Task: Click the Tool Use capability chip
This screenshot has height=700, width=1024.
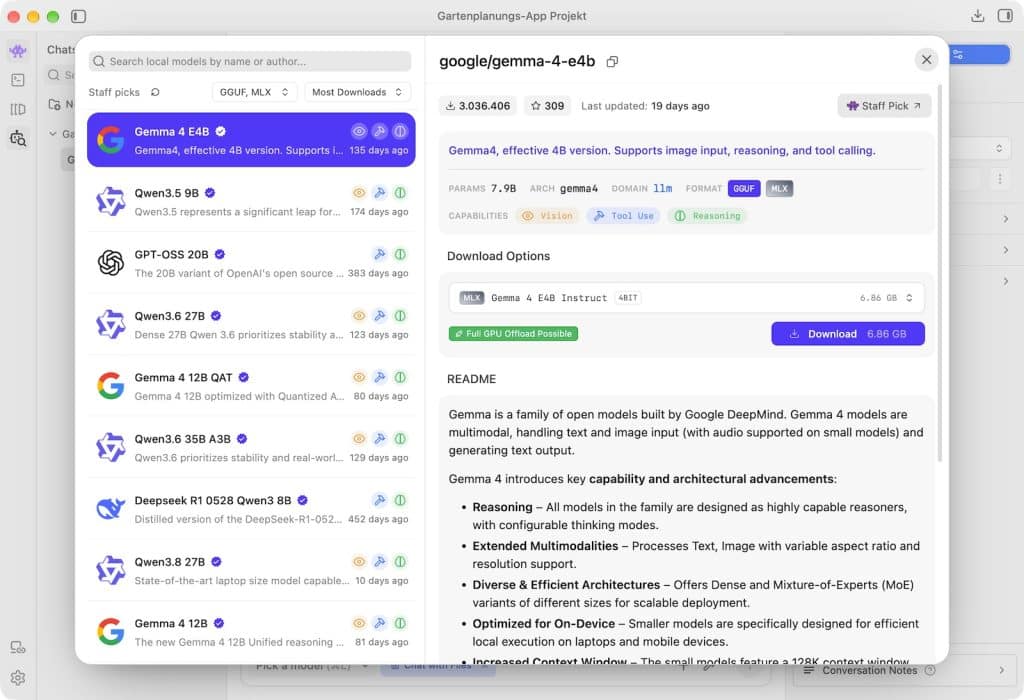Action: 624,216
